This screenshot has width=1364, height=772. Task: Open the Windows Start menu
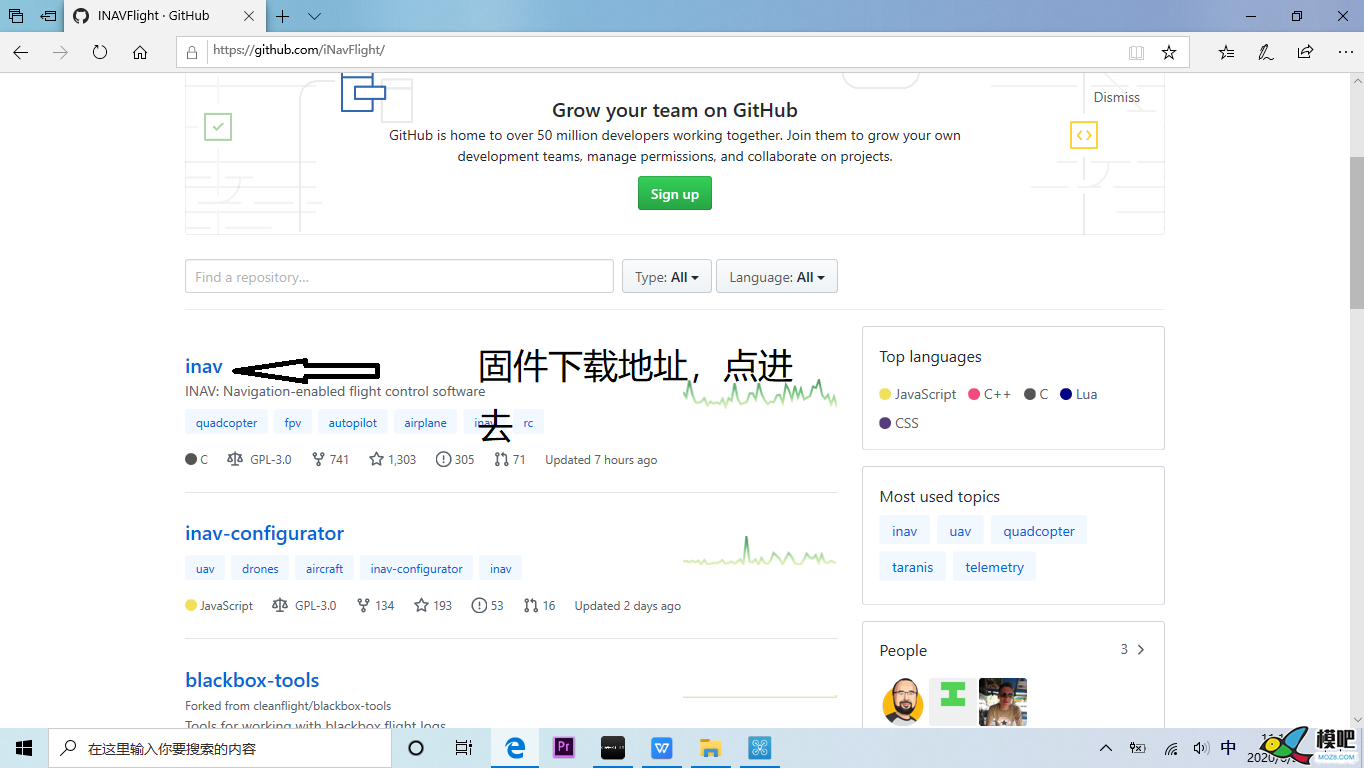coord(24,748)
